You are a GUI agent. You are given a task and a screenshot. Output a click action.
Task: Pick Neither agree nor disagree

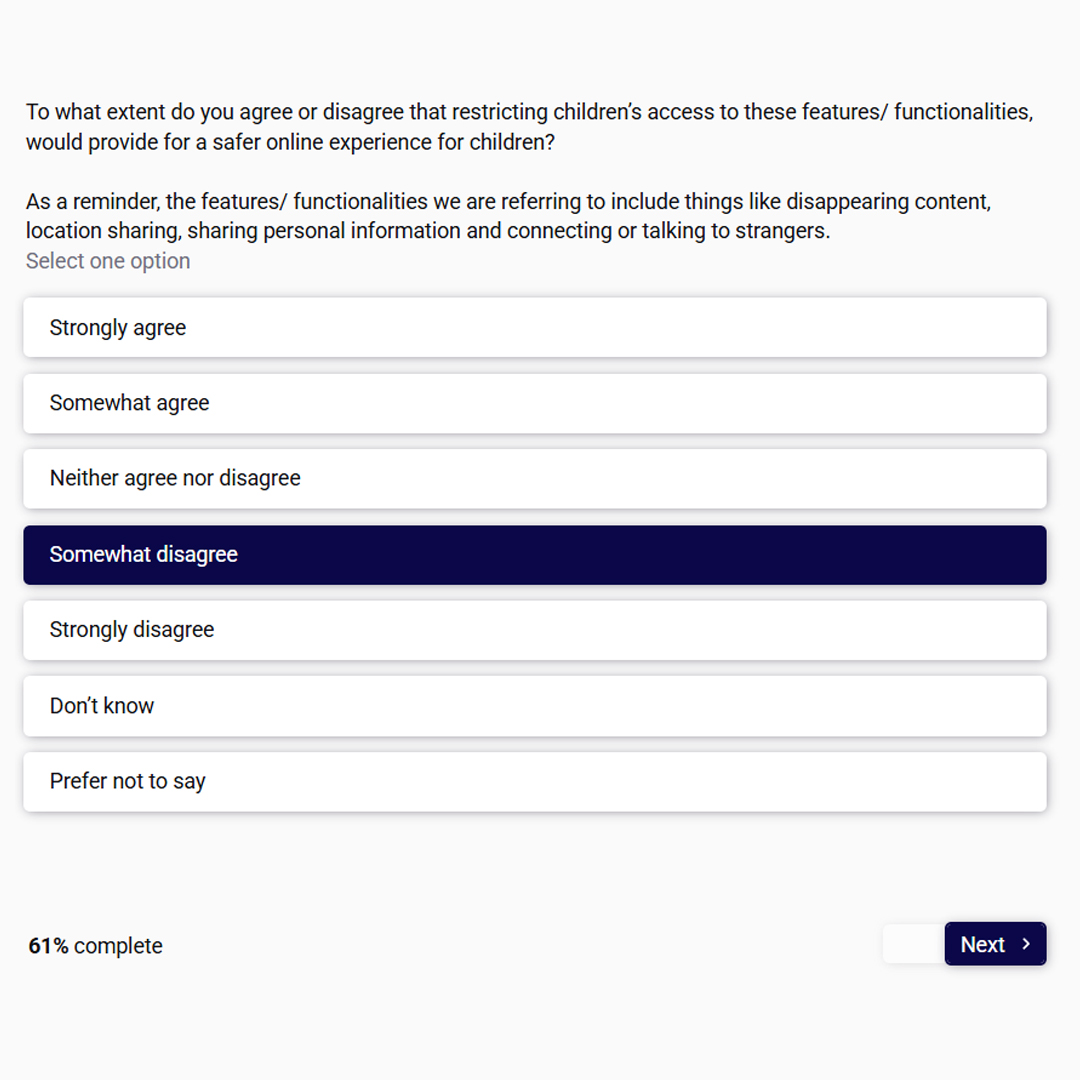(534, 479)
